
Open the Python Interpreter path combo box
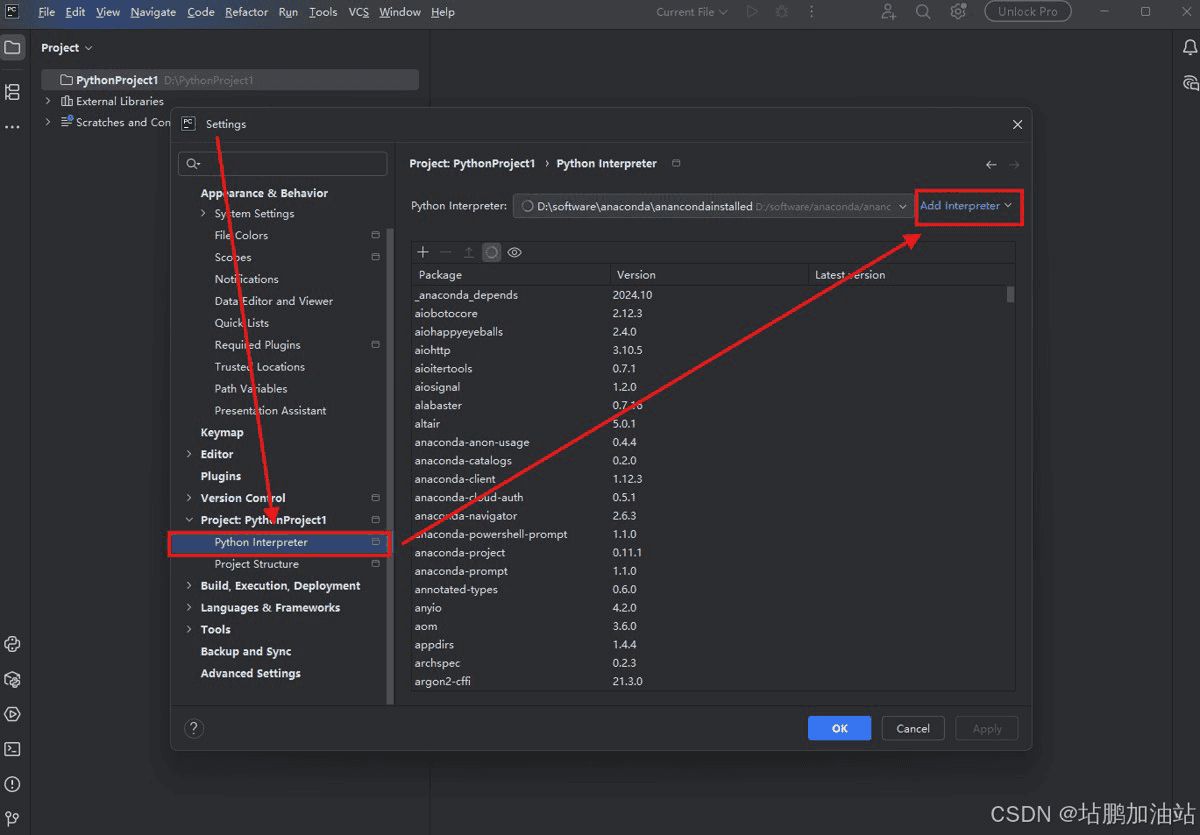point(712,207)
